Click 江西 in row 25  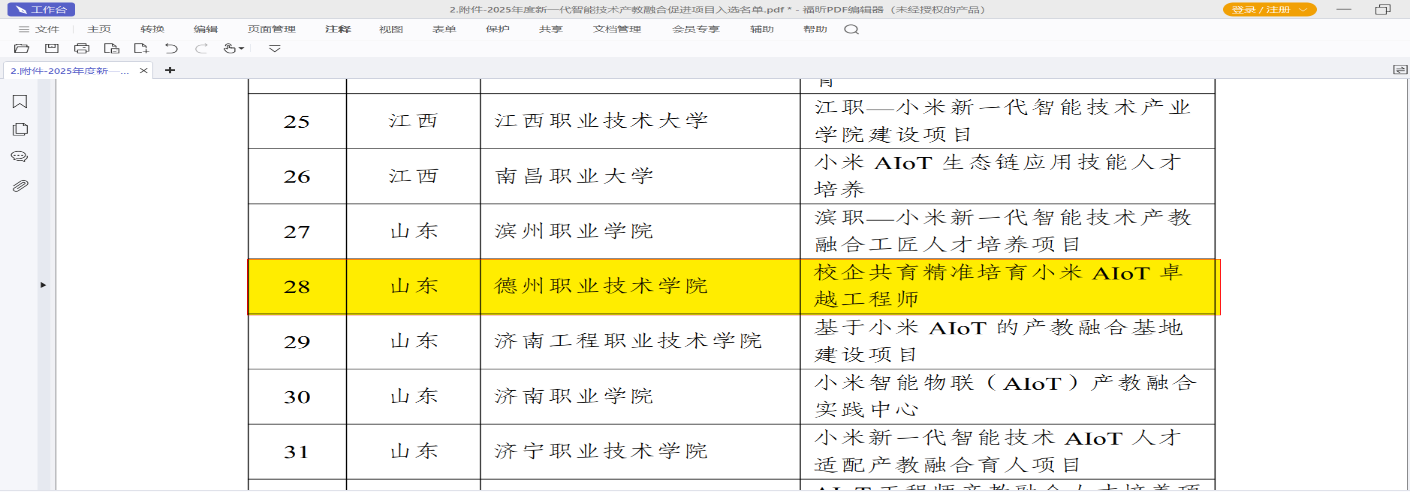click(413, 121)
